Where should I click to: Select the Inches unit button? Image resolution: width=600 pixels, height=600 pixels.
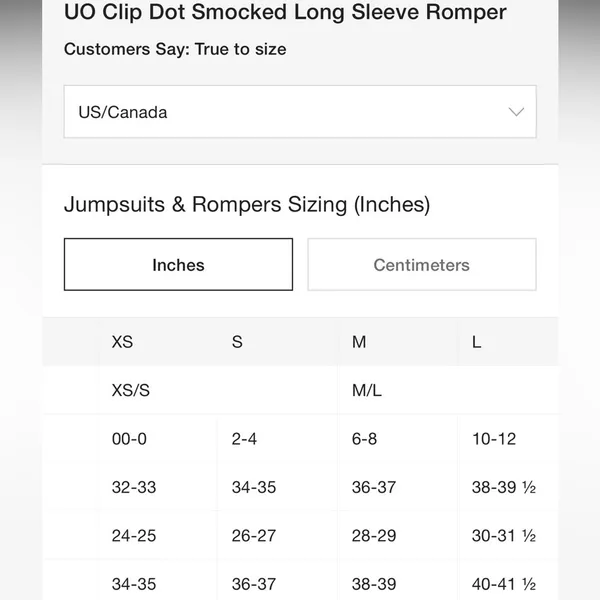click(178, 264)
